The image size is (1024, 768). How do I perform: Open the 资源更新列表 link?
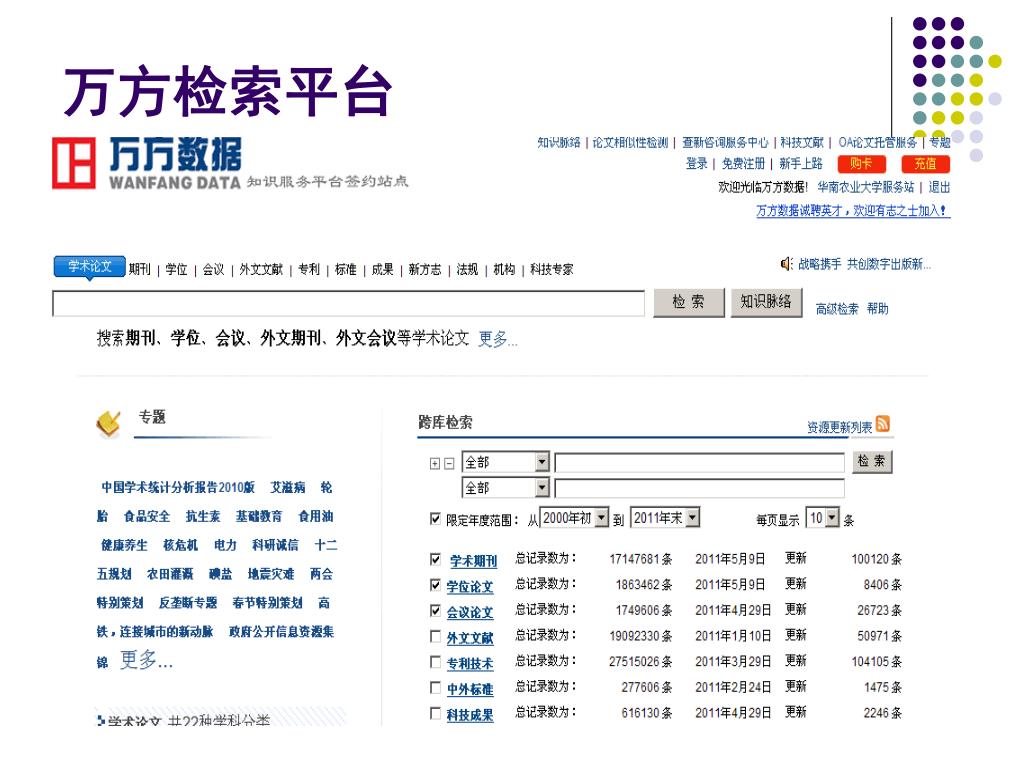(x=840, y=427)
